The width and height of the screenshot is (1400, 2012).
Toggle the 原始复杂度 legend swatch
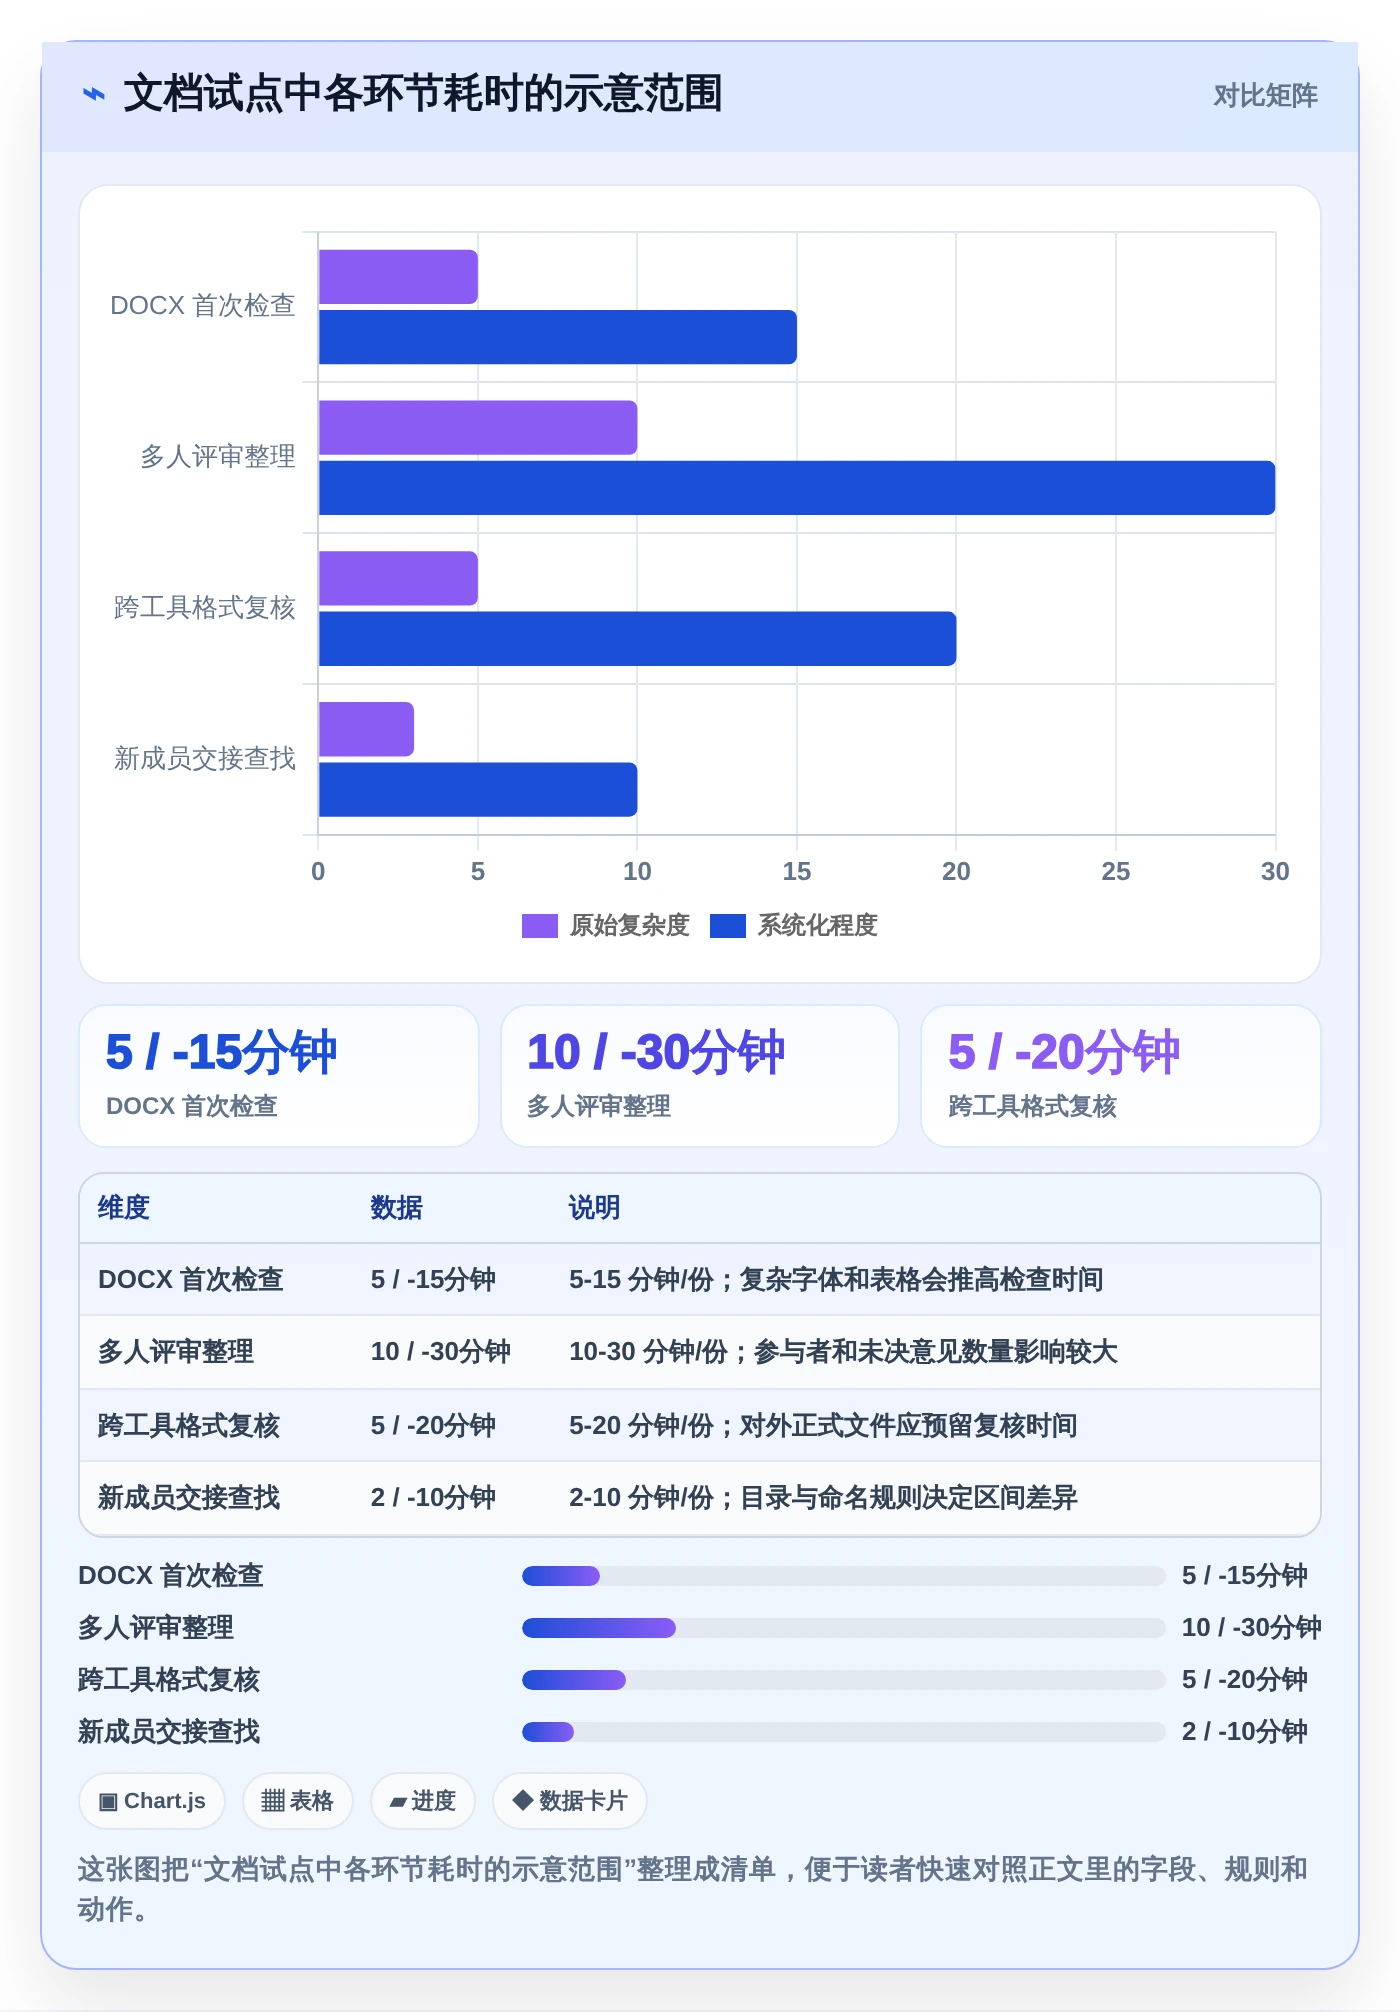(x=539, y=926)
